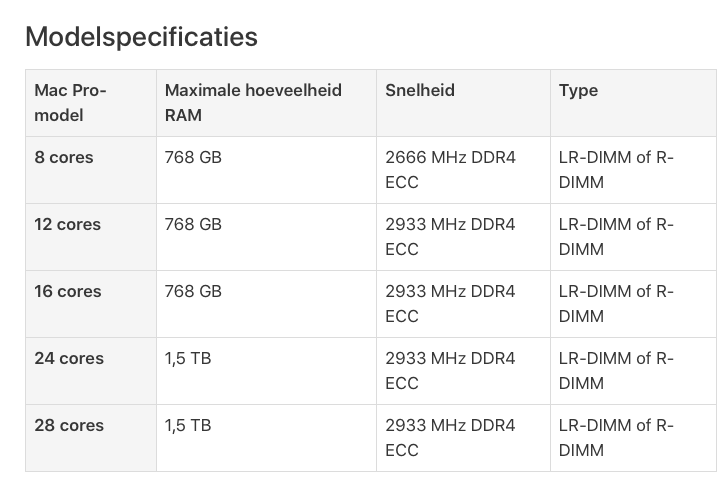Click the 768 GB cell for 8 cores

click(193, 157)
